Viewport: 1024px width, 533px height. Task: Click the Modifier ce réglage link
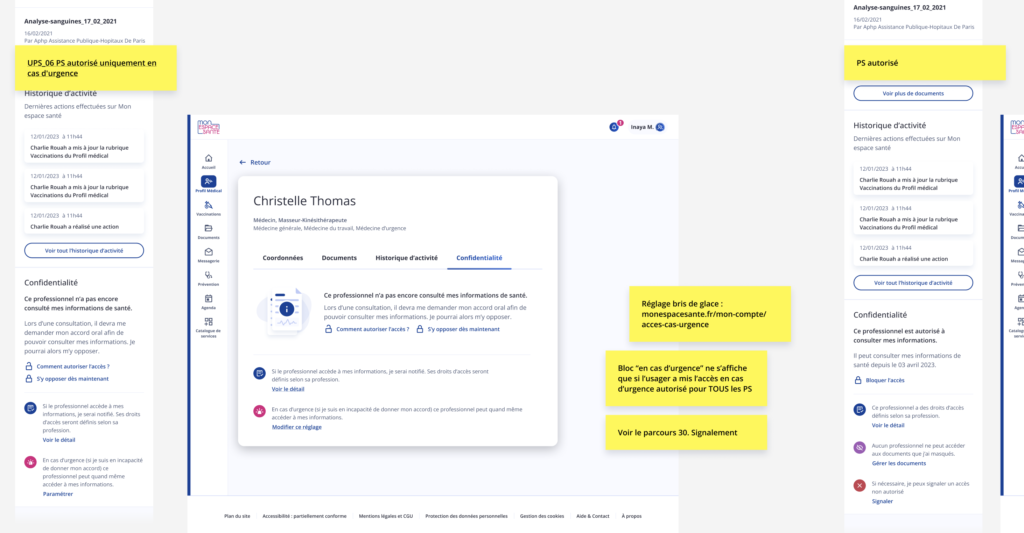(x=296, y=427)
